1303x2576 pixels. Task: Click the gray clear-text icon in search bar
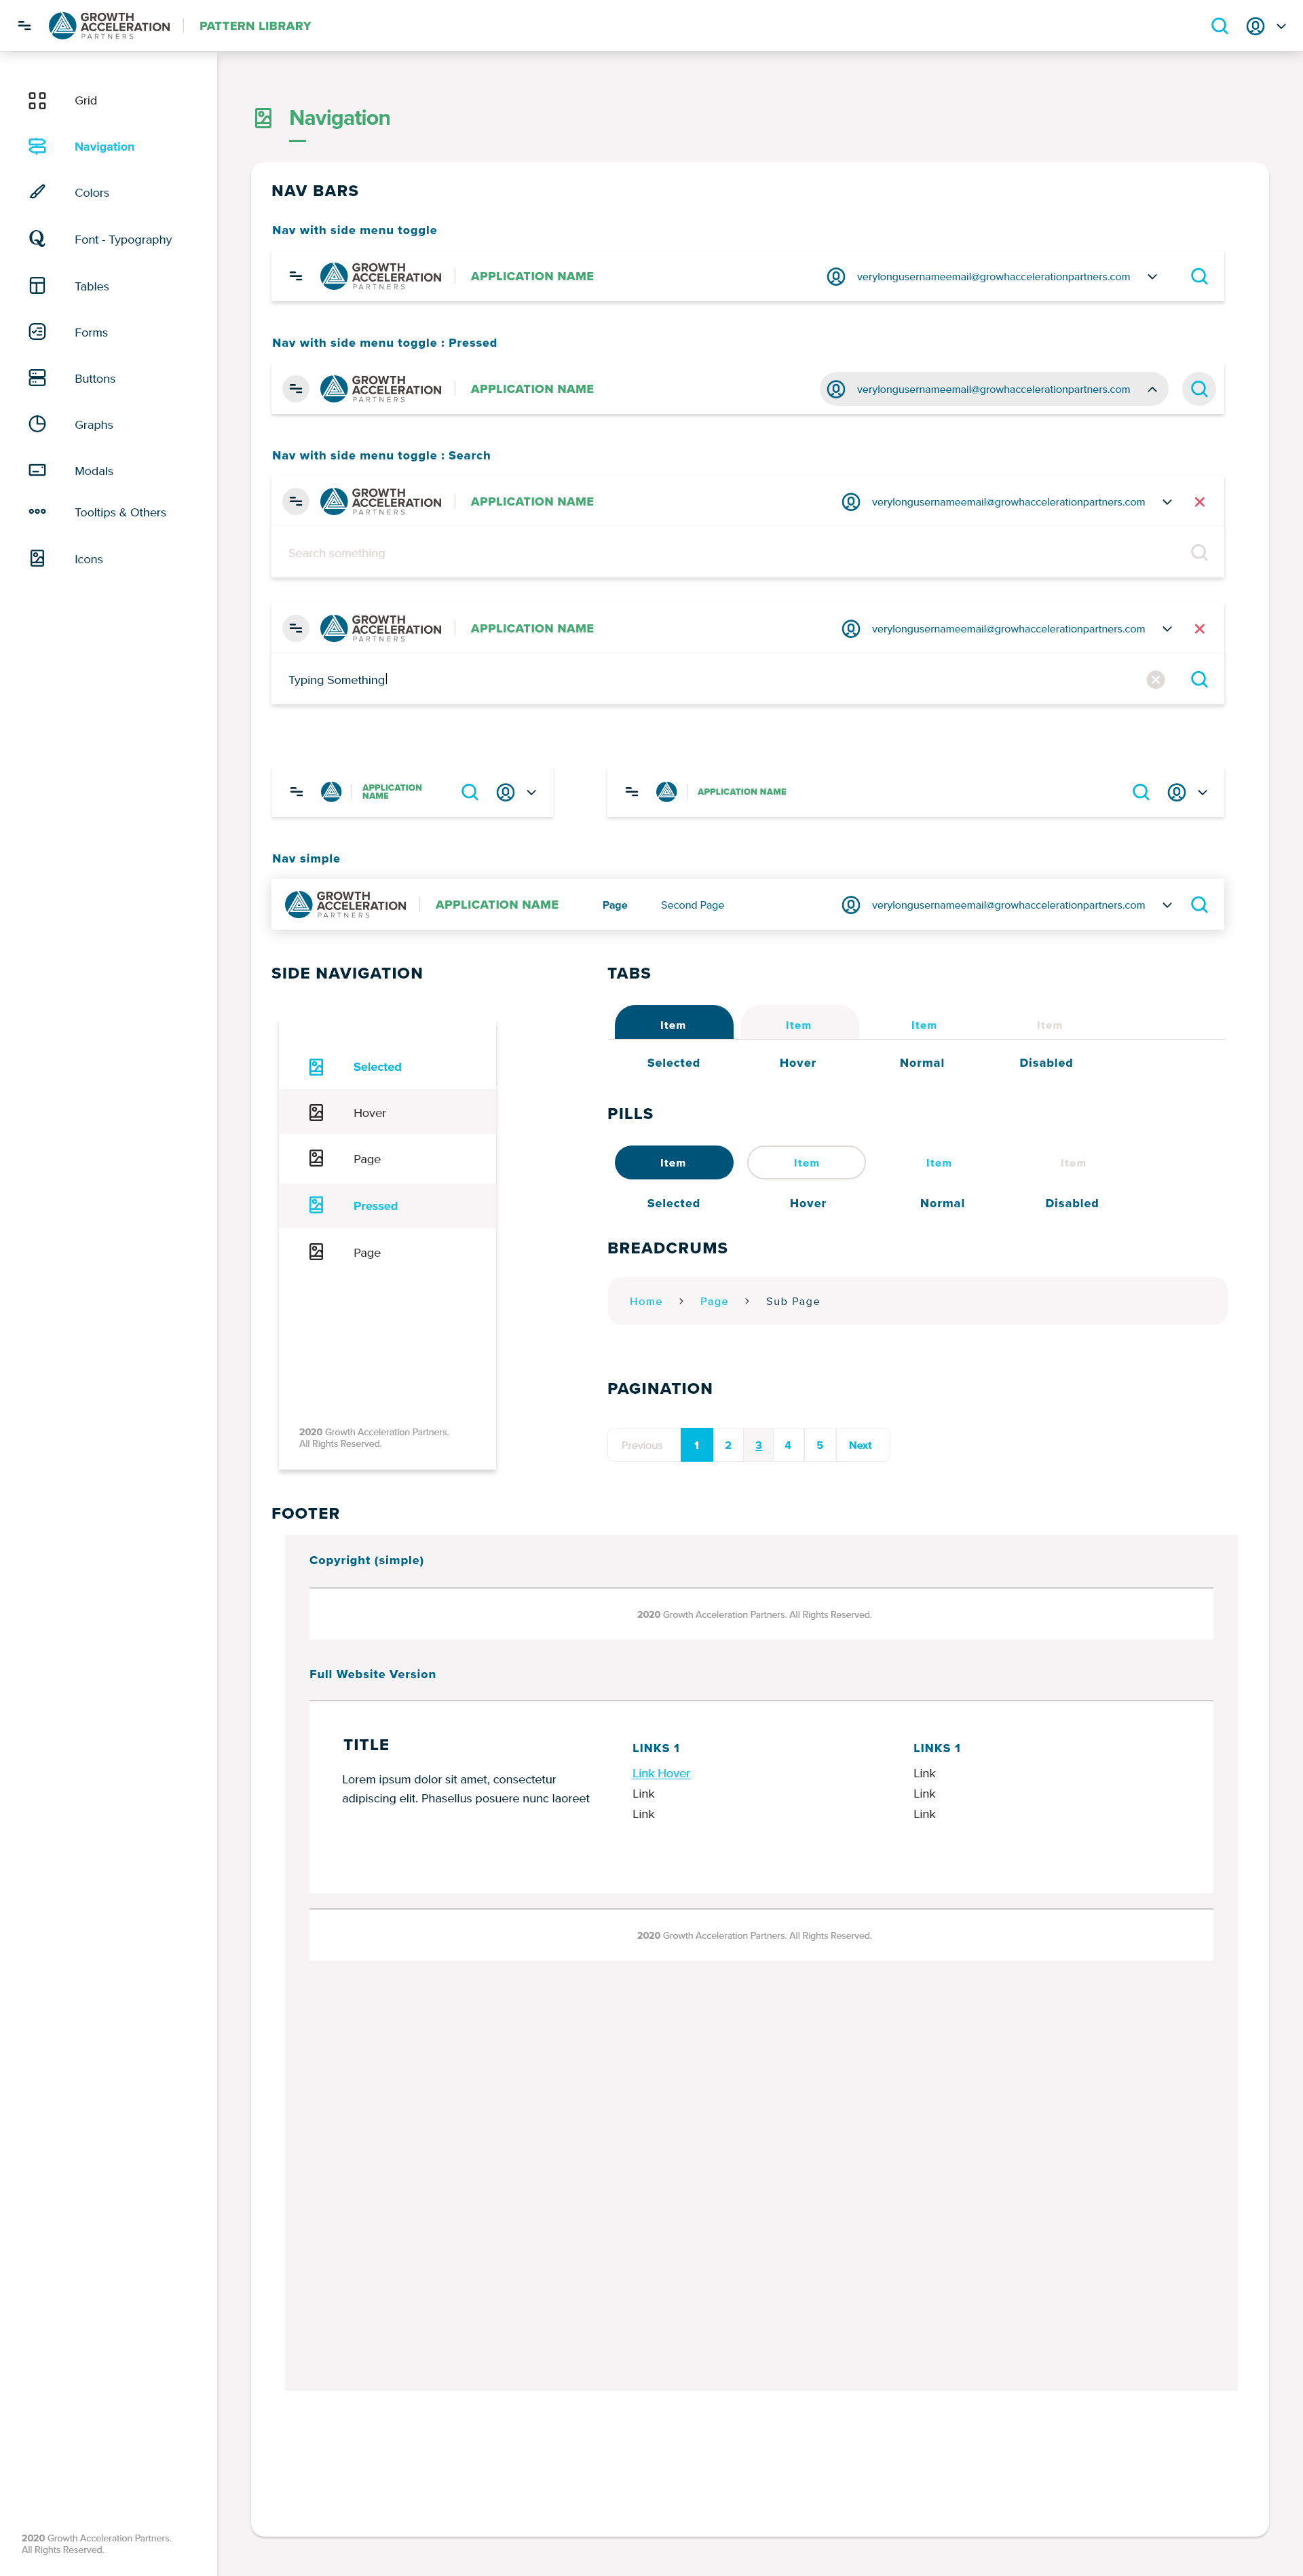(x=1155, y=680)
